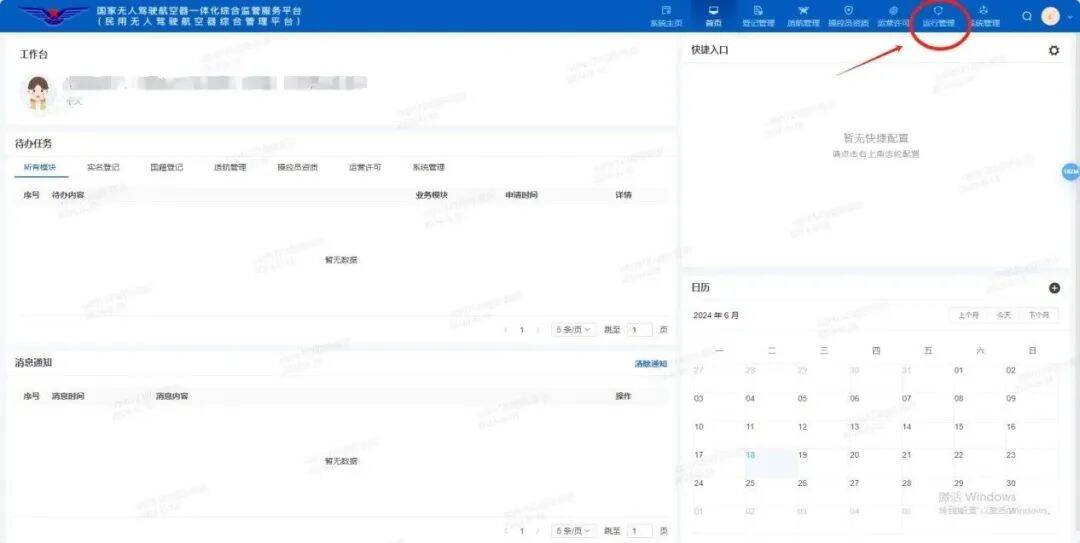Click previous page arrow in 待办任务 pagination
Image resolution: width=1080 pixels, height=543 pixels.
506,330
